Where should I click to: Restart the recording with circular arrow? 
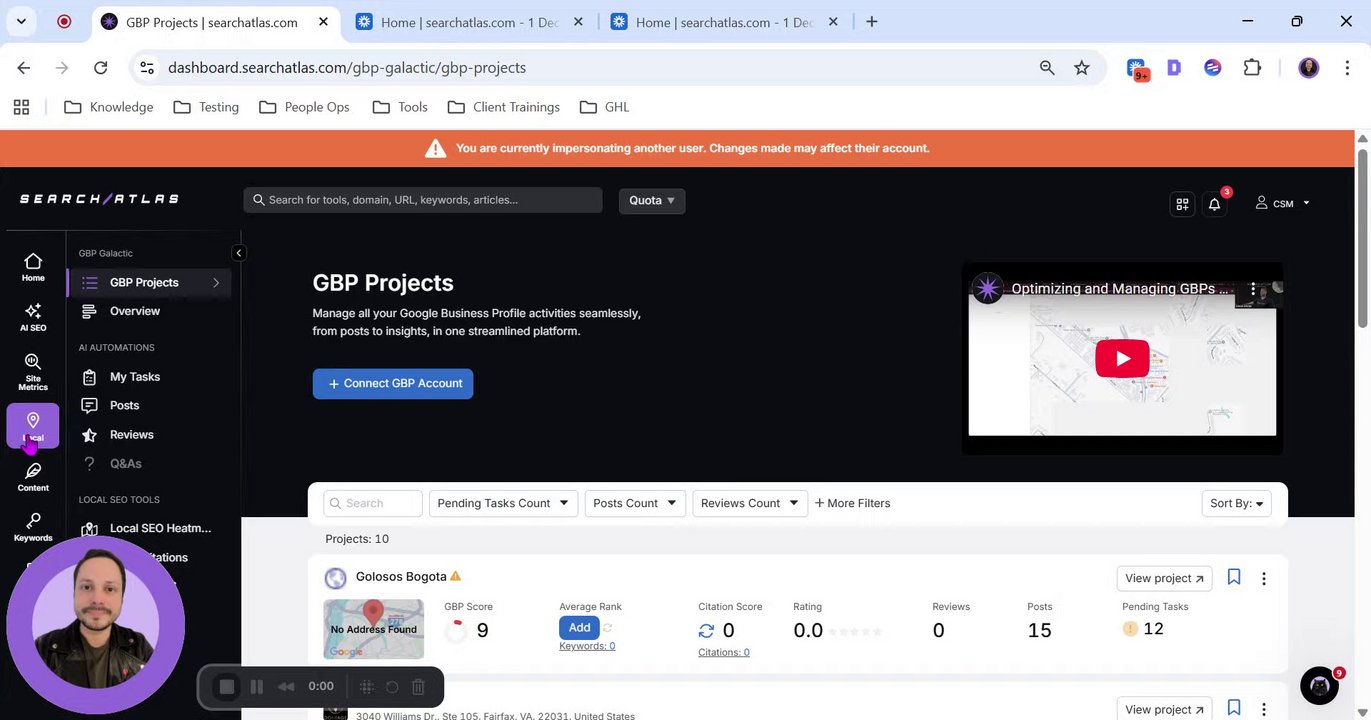392,686
